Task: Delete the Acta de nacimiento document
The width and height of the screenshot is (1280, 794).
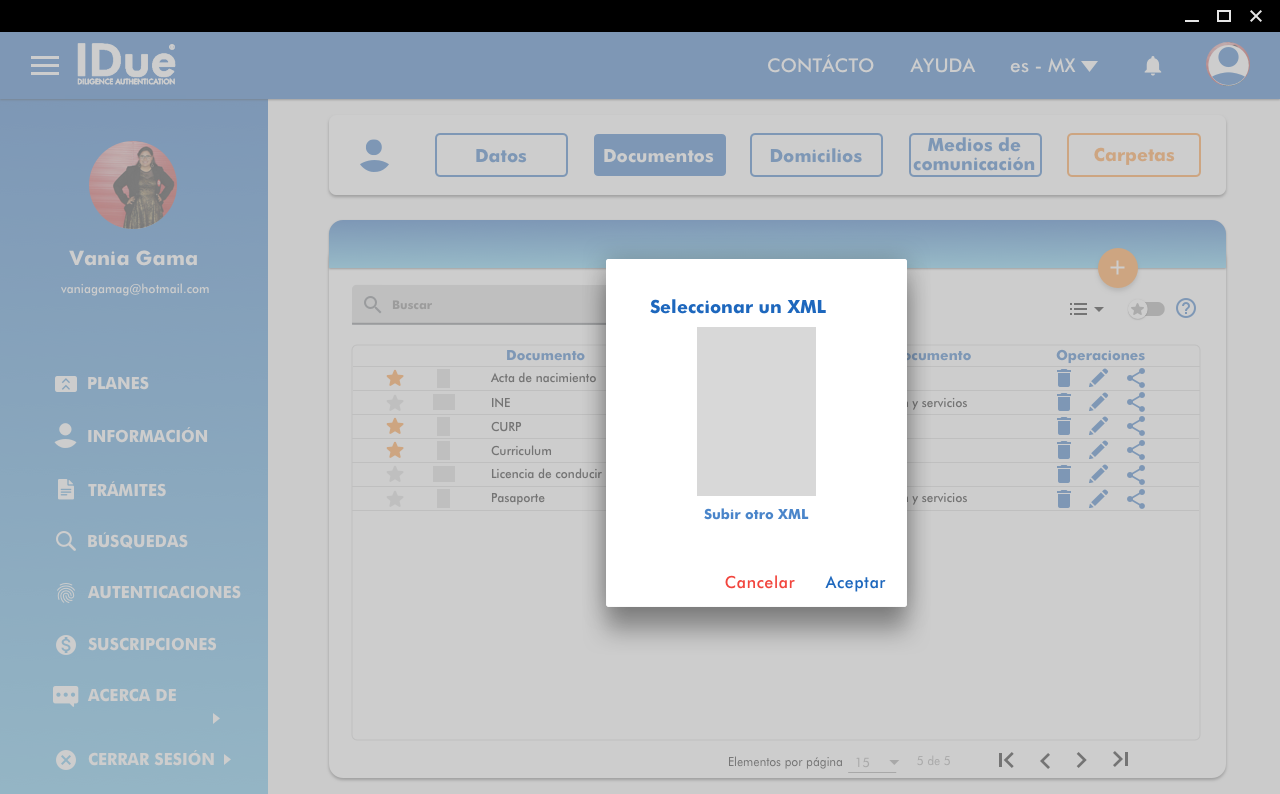Action: coord(1064,378)
